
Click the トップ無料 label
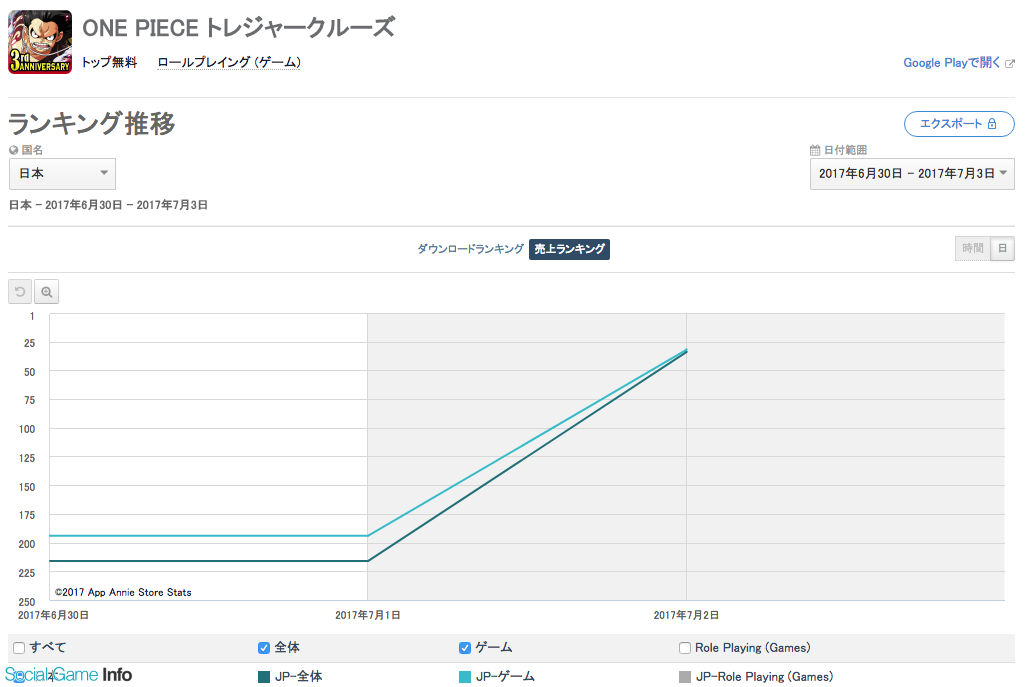pos(109,62)
